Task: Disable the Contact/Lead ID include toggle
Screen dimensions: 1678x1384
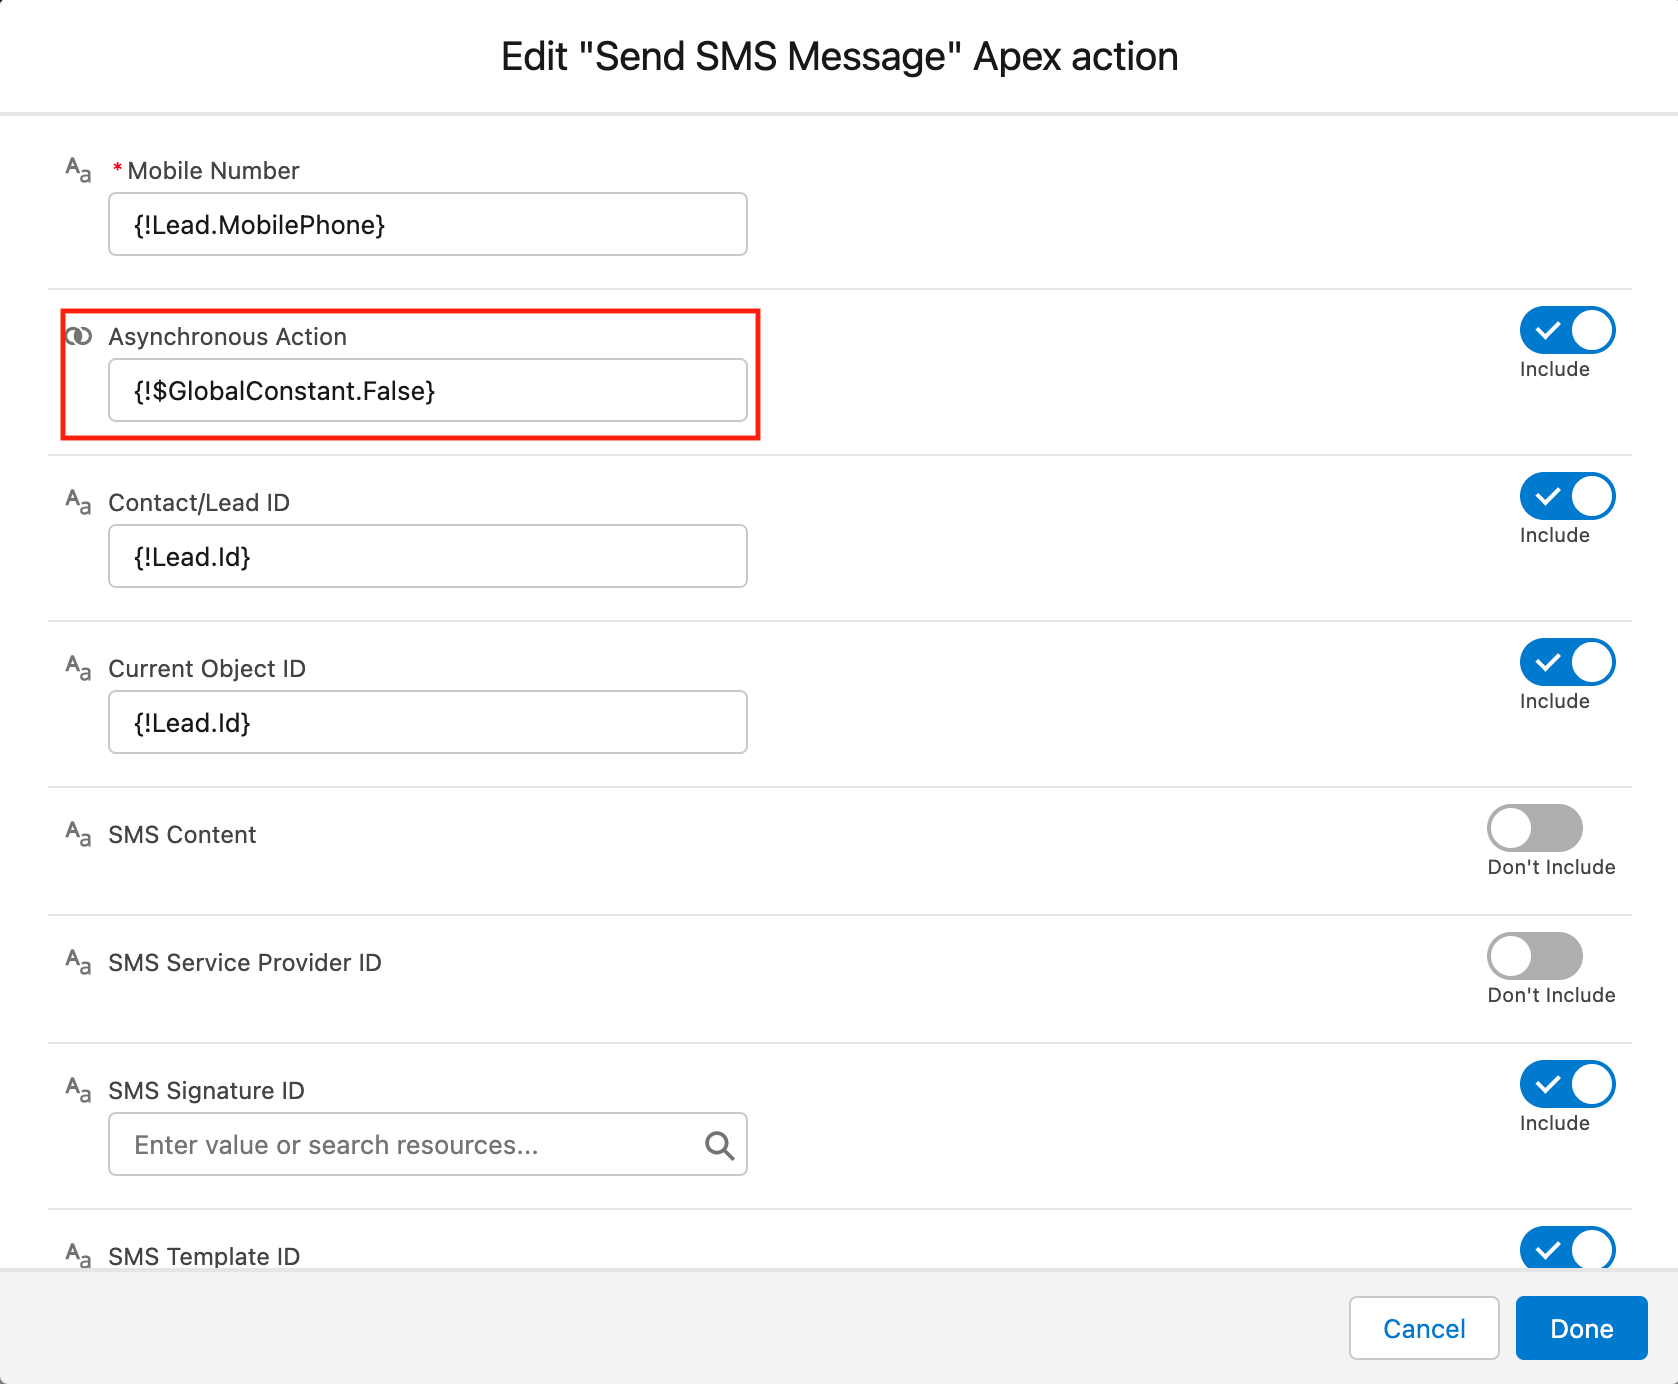Action: click(1567, 497)
